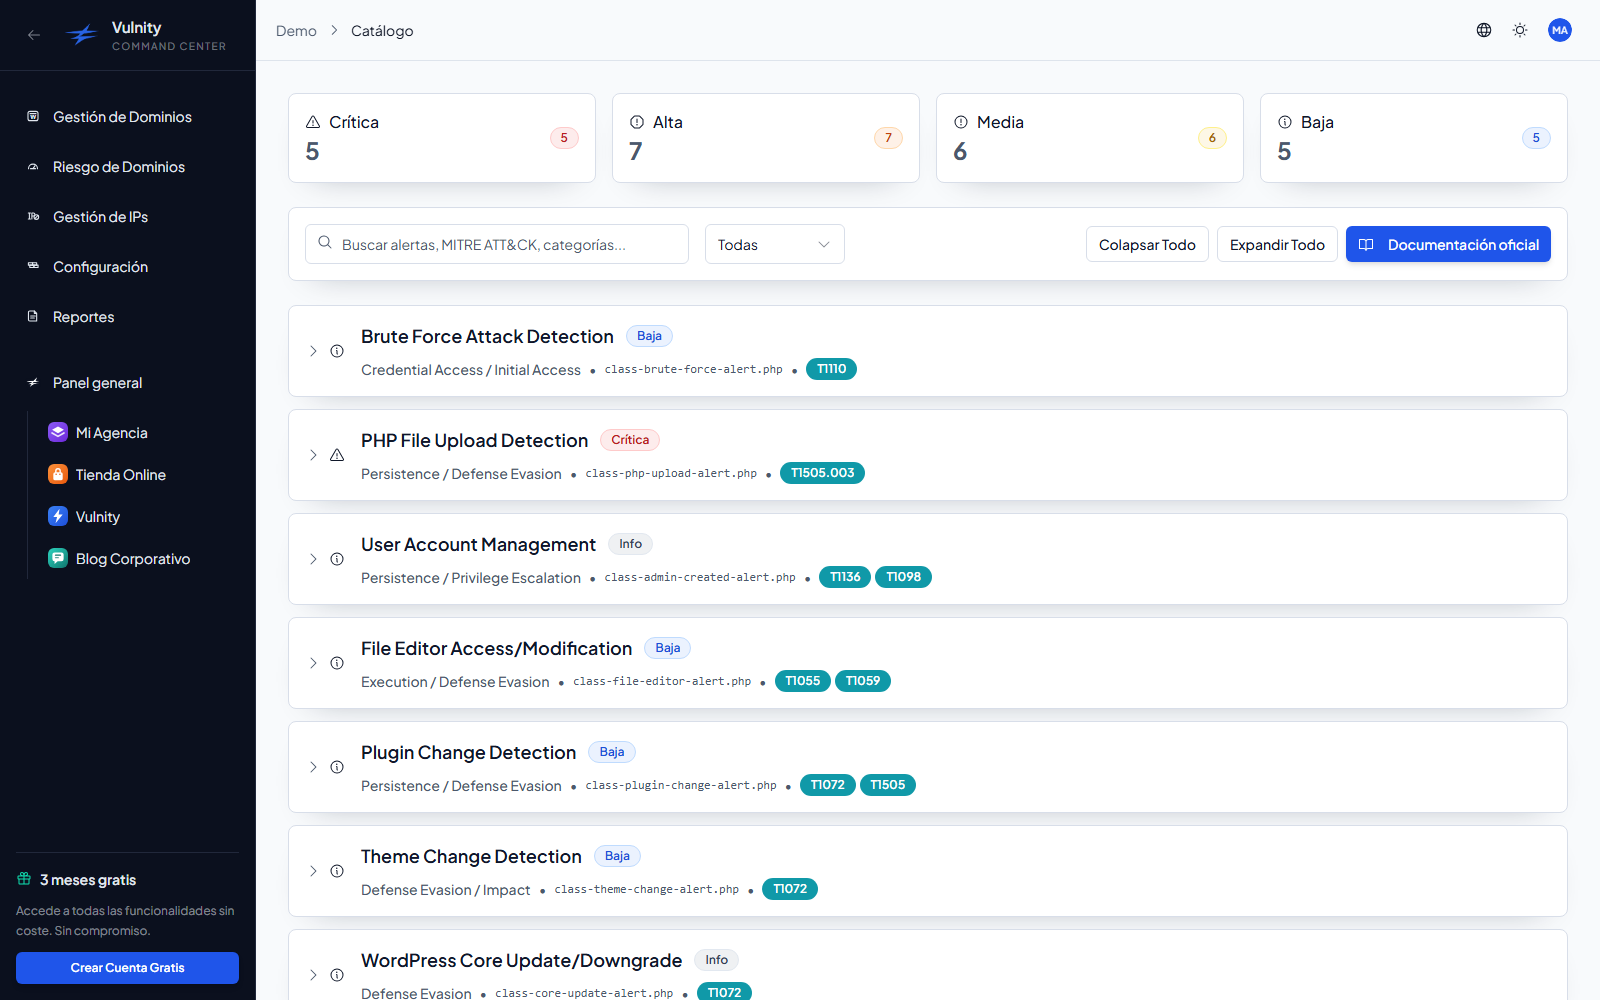Open Gestión de Dominios in sidebar

122,117
